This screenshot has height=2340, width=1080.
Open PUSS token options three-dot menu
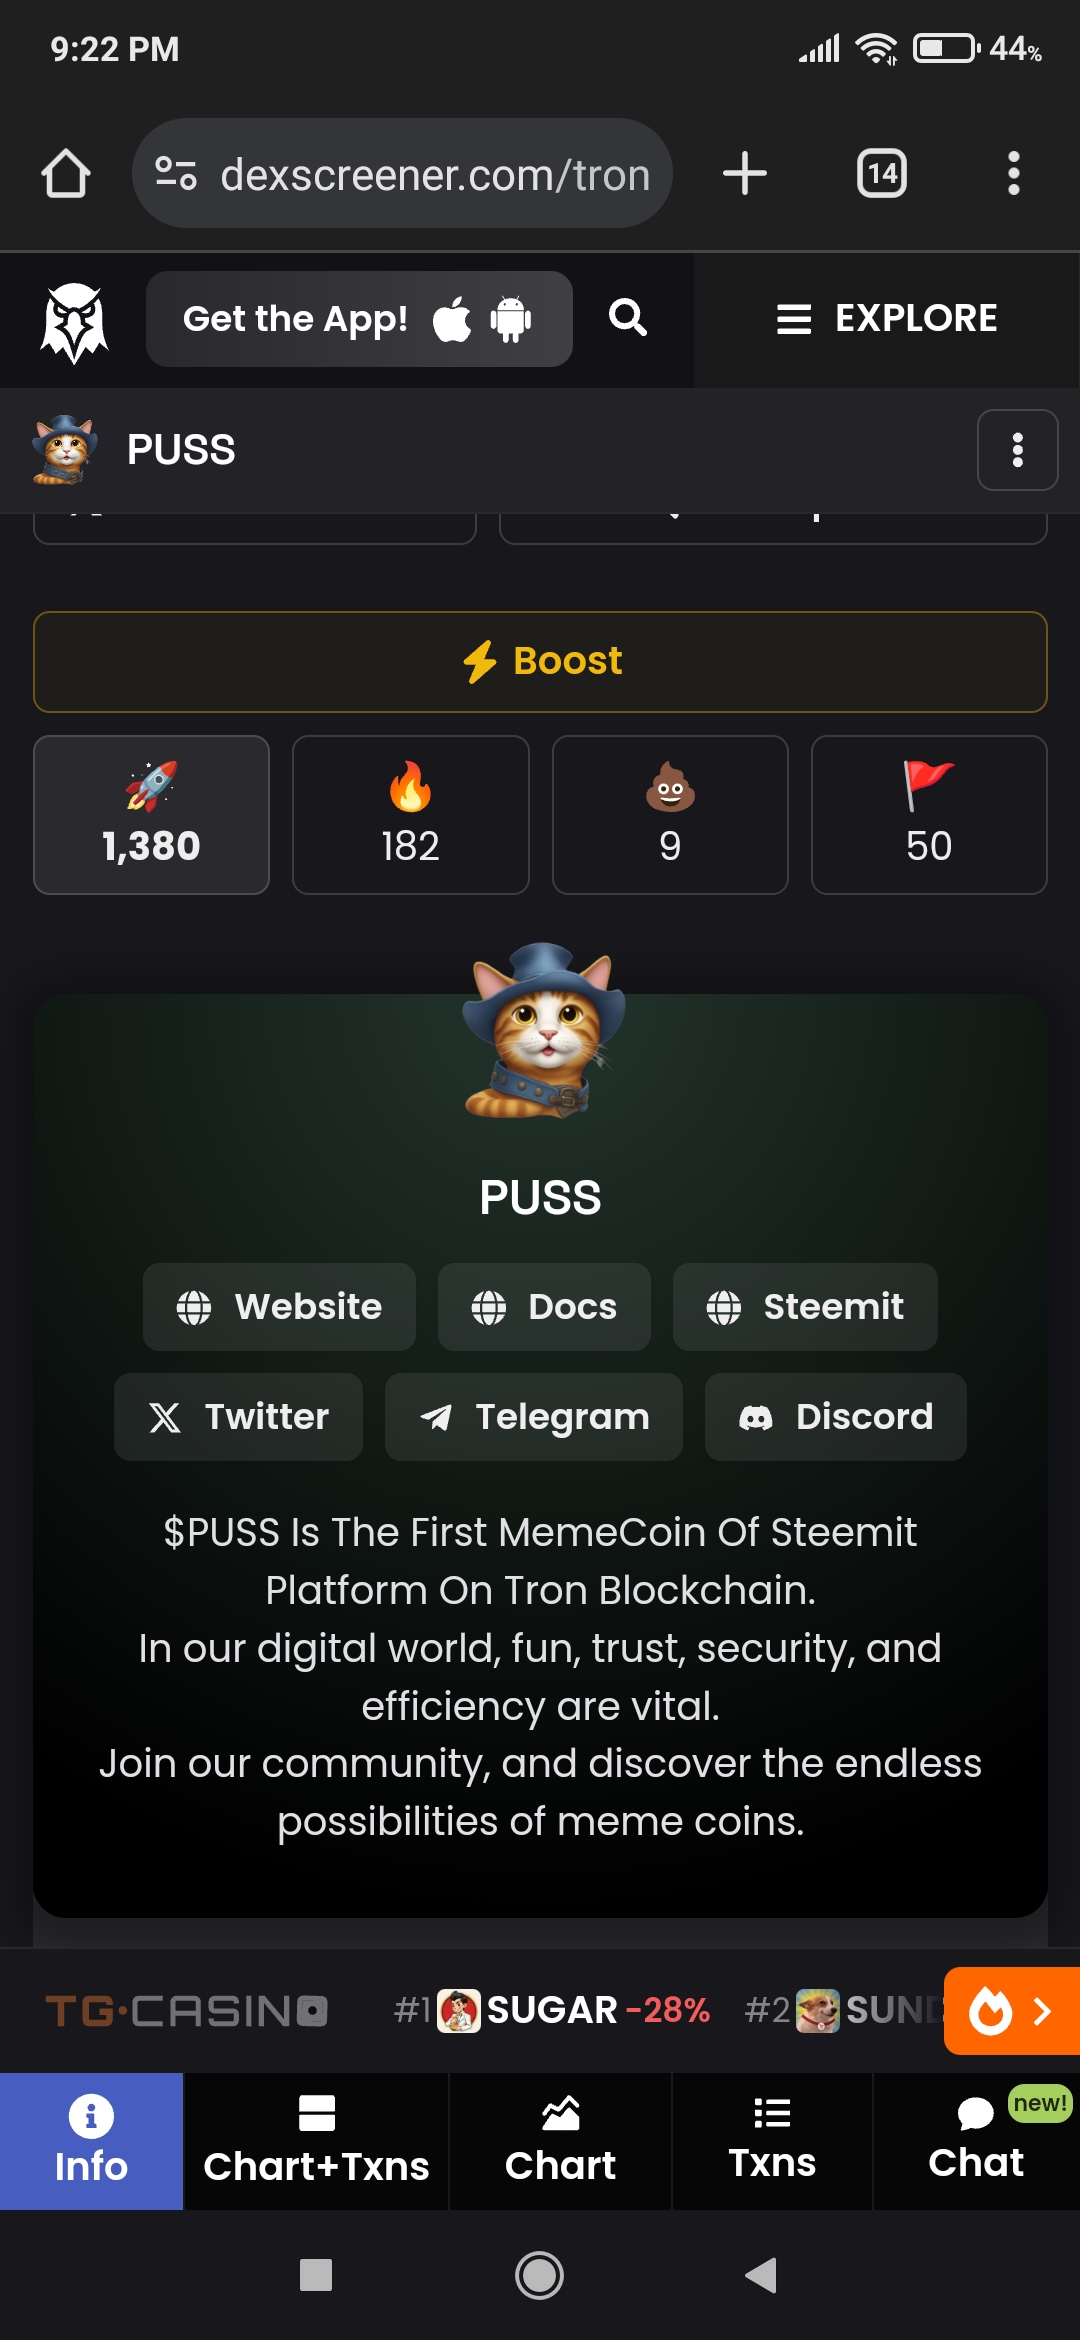[x=1017, y=450]
